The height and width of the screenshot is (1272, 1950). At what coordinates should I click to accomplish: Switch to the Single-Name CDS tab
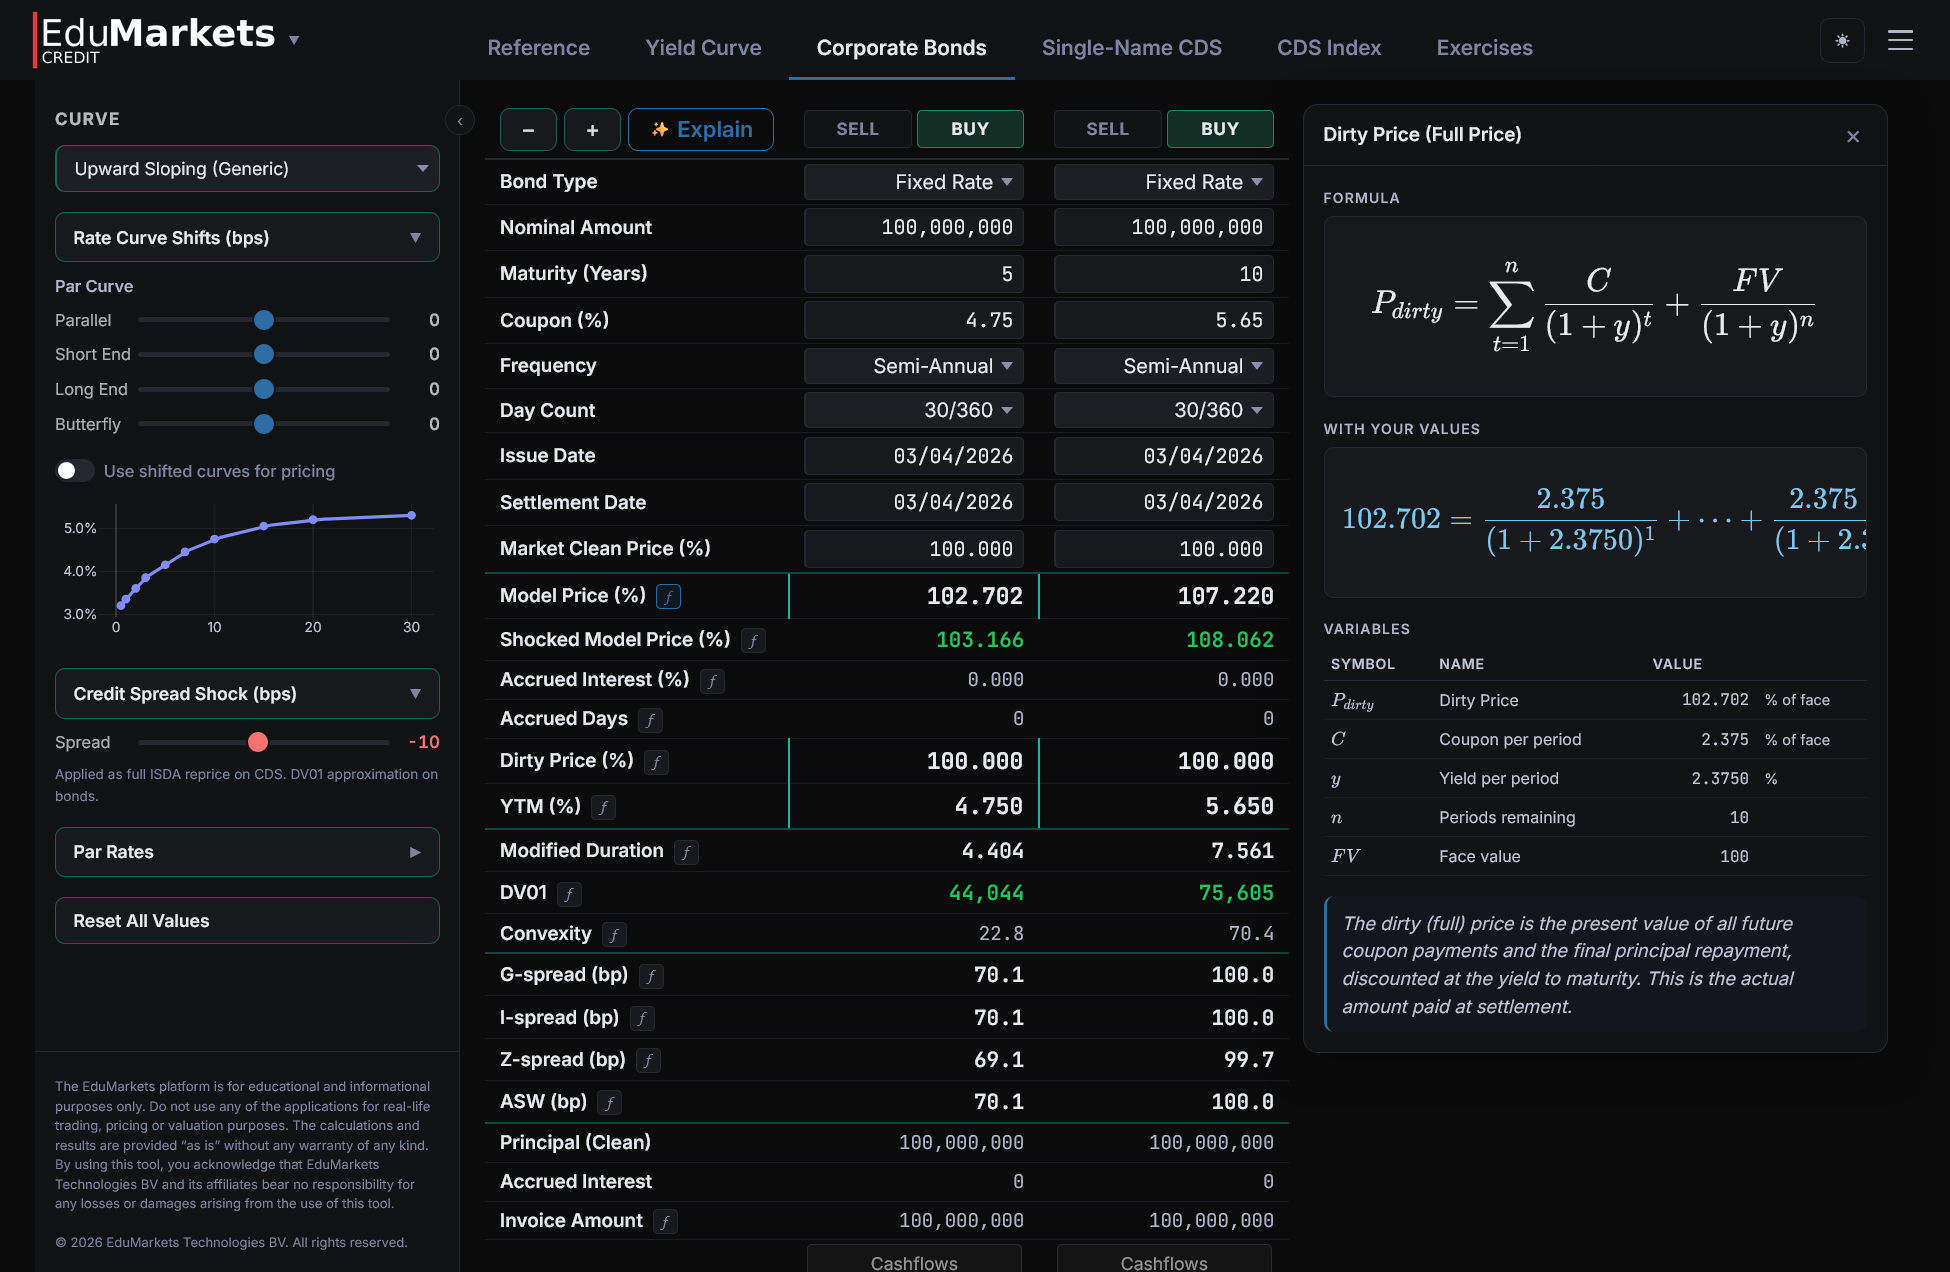pyautogui.click(x=1131, y=47)
